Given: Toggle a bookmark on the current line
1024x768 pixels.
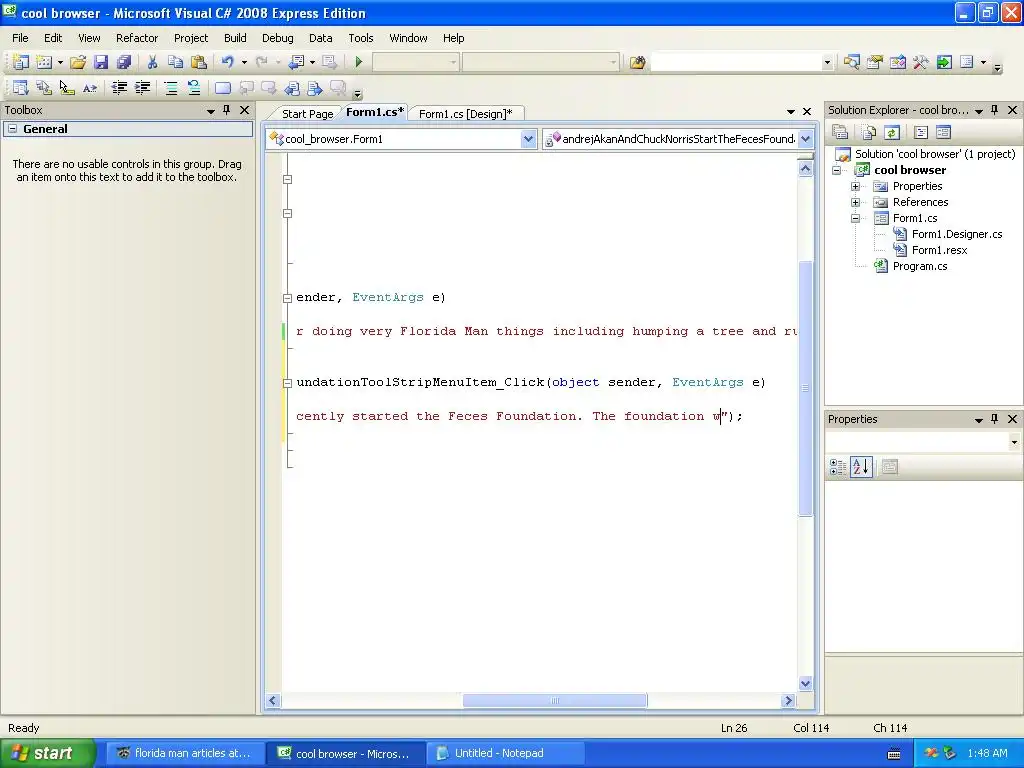Looking at the screenshot, I should pos(223,88).
